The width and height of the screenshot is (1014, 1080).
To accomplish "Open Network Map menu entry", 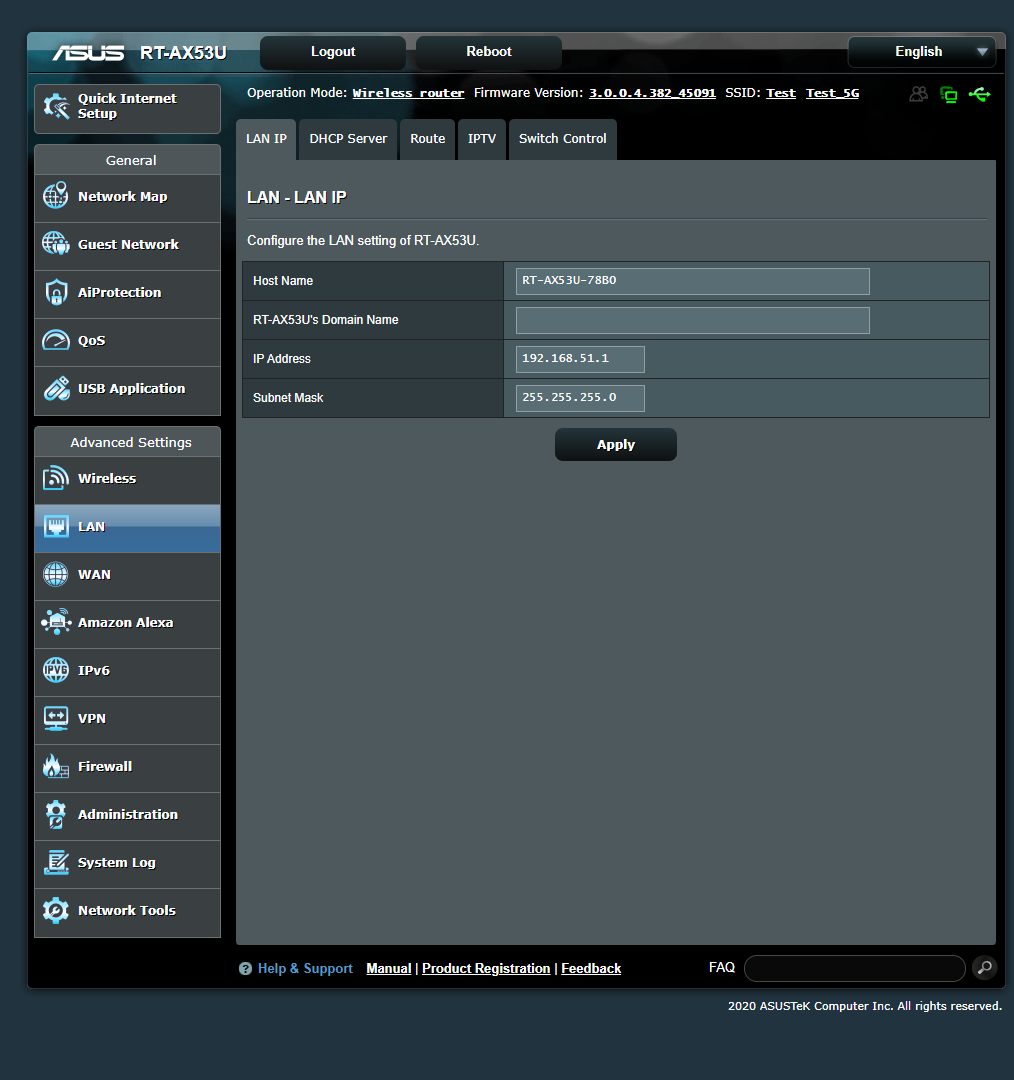I will tap(127, 198).
